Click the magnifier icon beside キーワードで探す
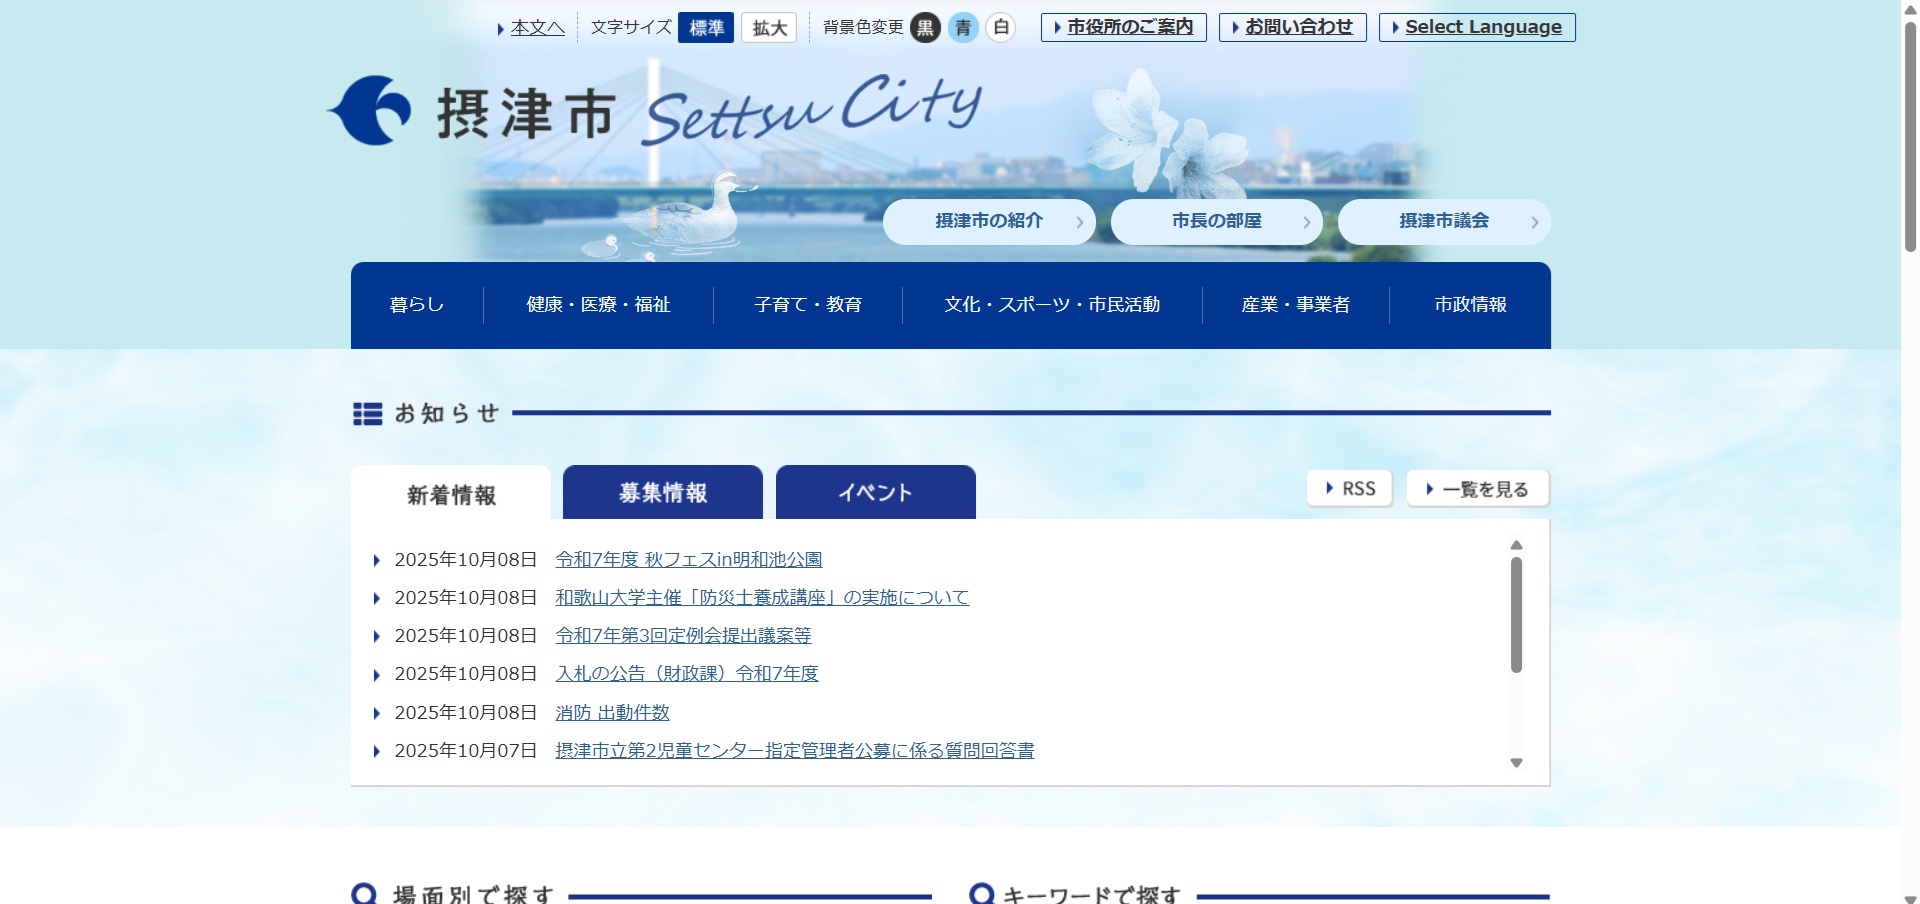The height and width of the screenshot is (904, 1920). tap(983, 894)
